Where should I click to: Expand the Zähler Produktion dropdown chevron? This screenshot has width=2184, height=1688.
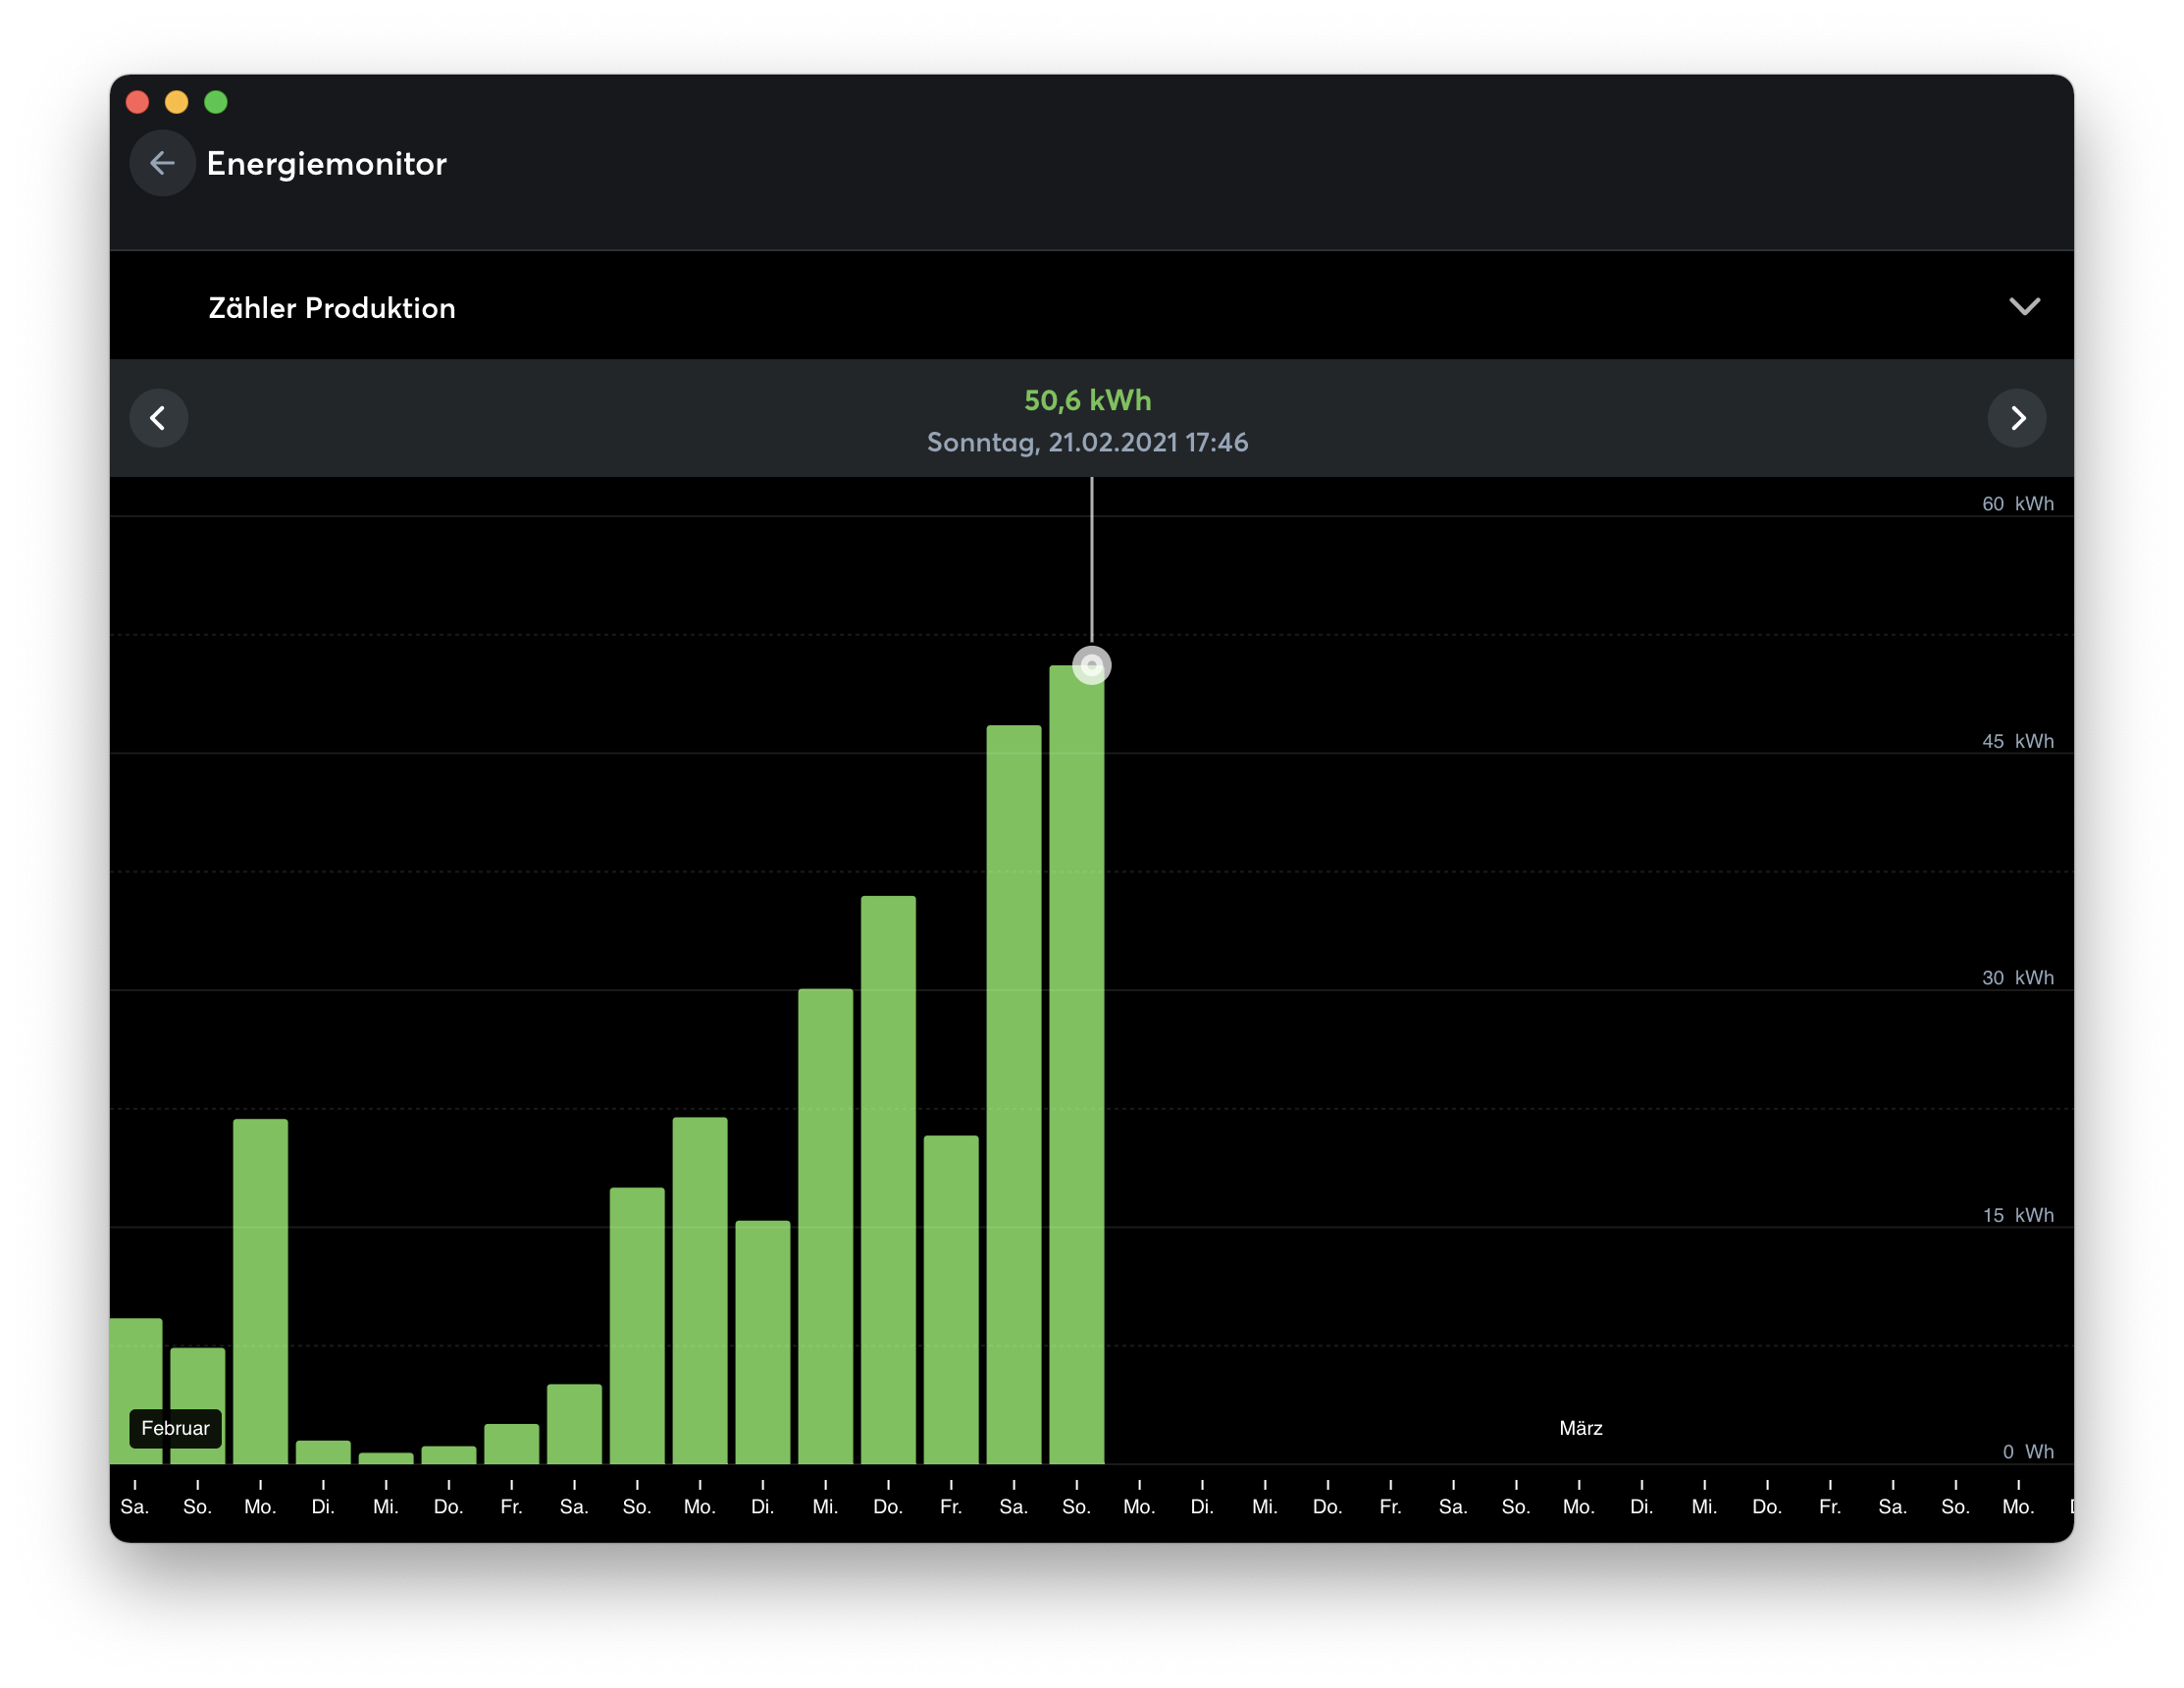2024,307
